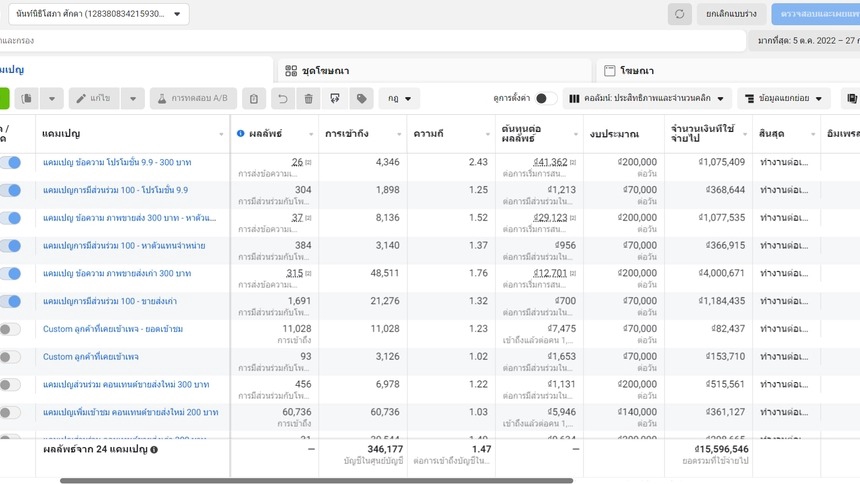Open the คอลัมน์ columns preset dropdown
Image resolution: width=860 pixels, height=484 pixels.
point(647,98)
